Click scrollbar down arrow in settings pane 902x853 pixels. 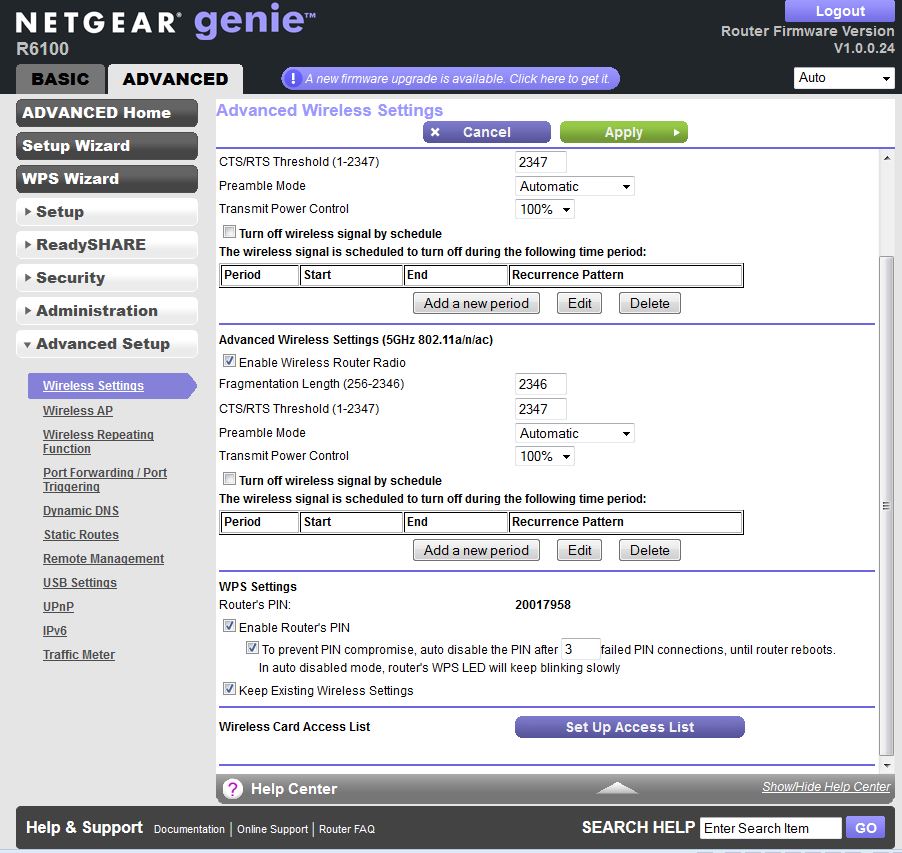(886, 766)
